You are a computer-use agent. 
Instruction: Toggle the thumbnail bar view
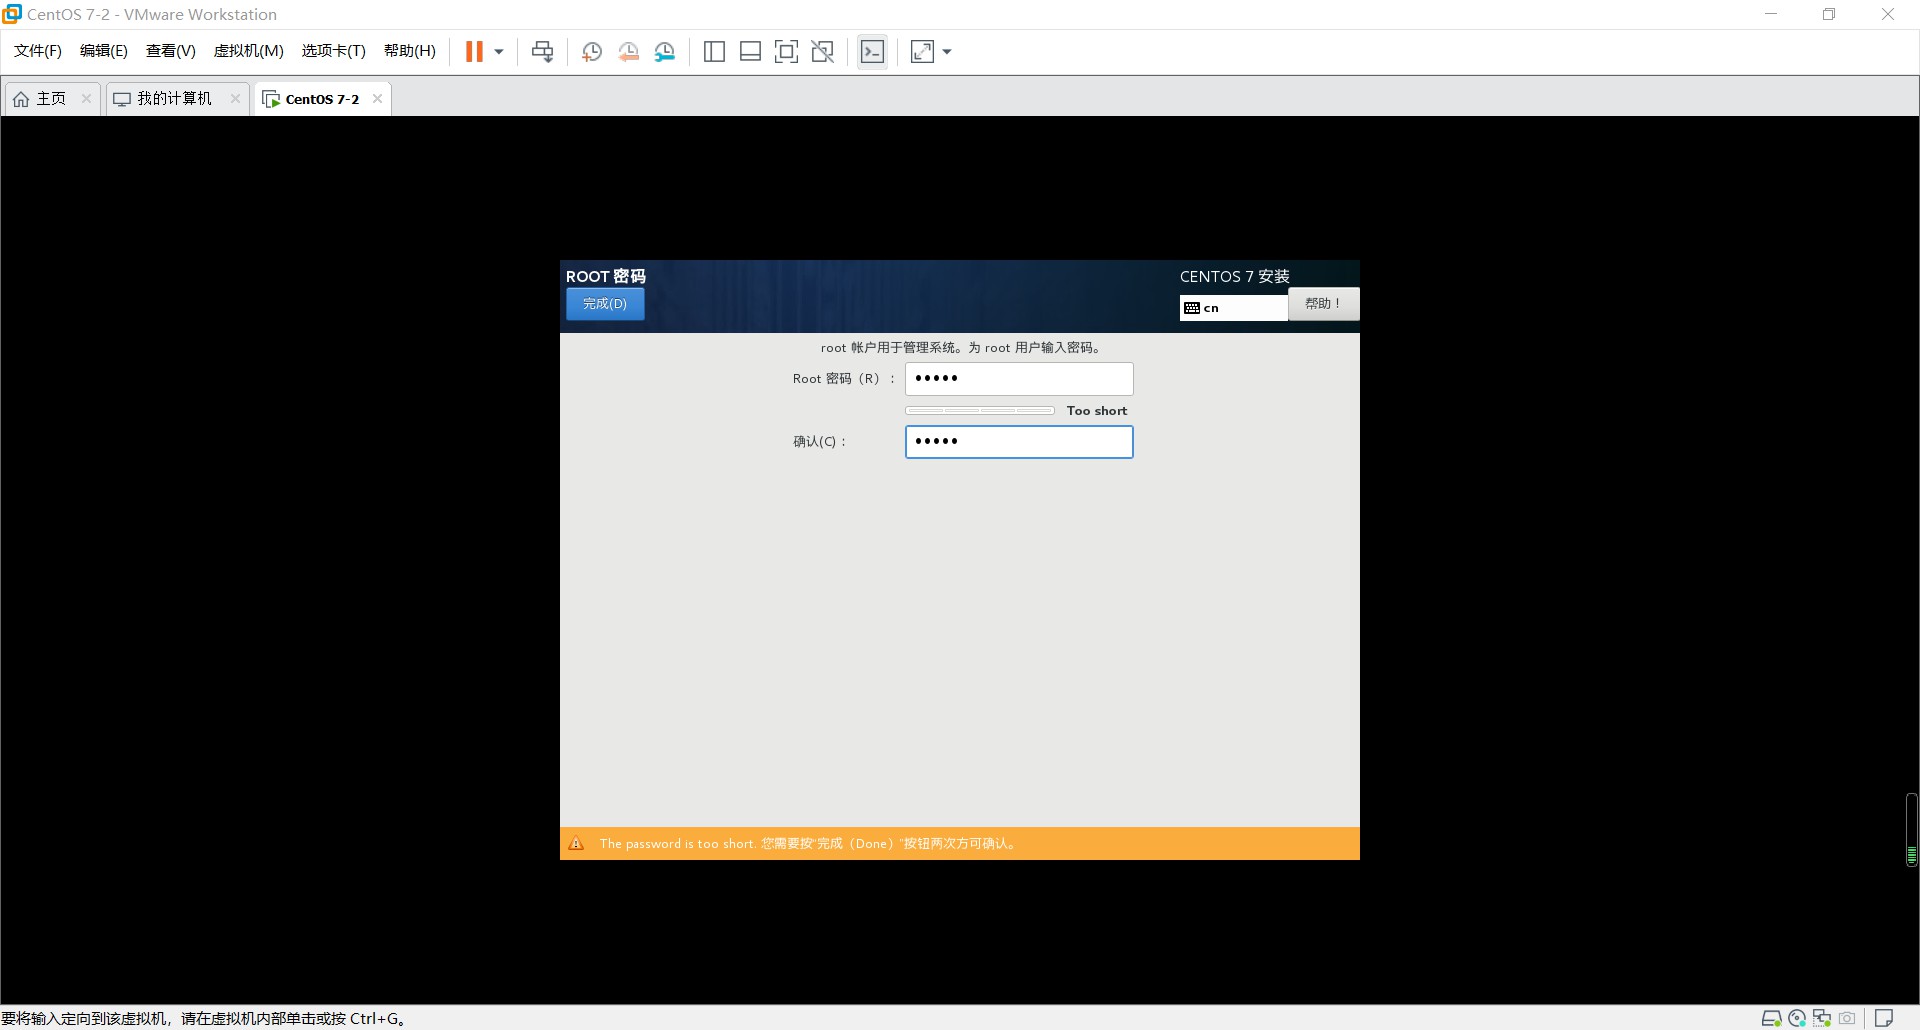[x=750, y=52]
